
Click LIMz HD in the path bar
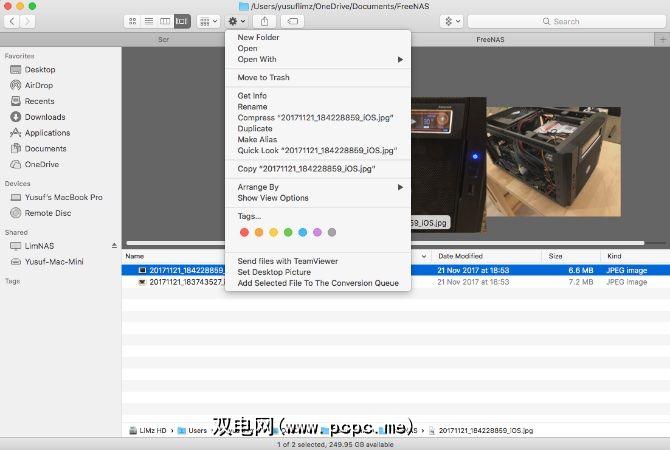pos(148,430)
